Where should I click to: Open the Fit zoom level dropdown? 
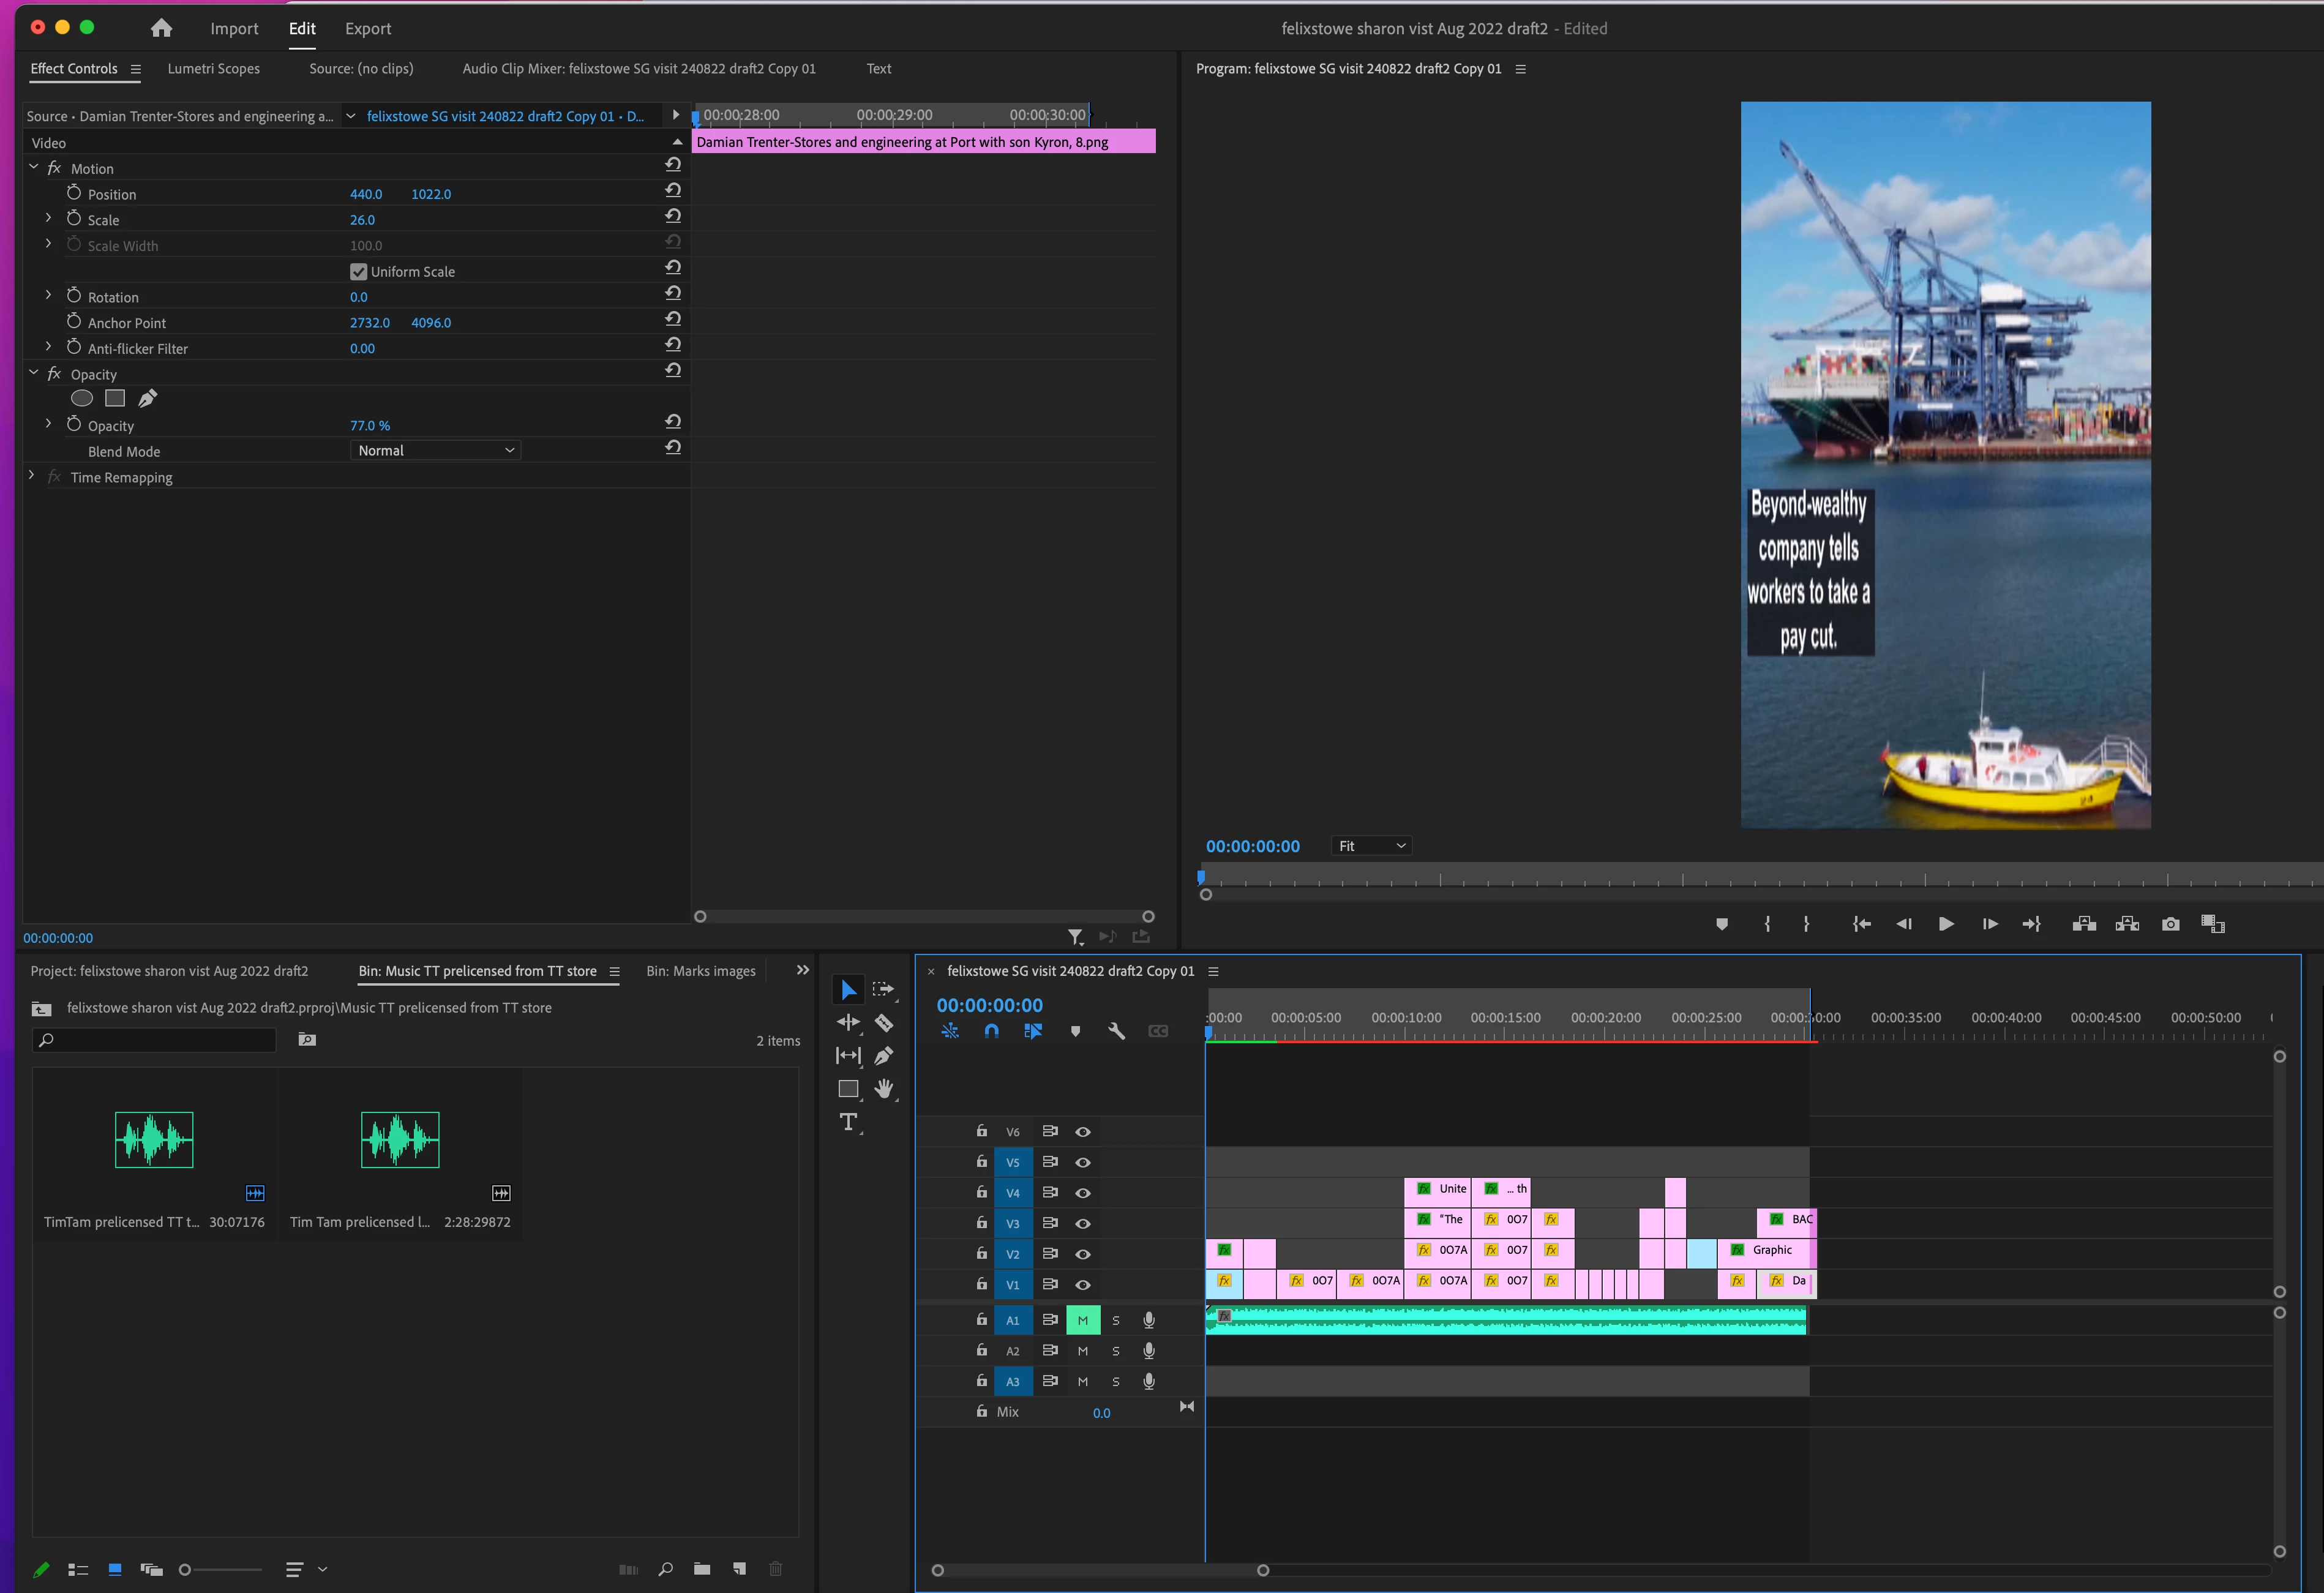click(x=1371, y=846)
